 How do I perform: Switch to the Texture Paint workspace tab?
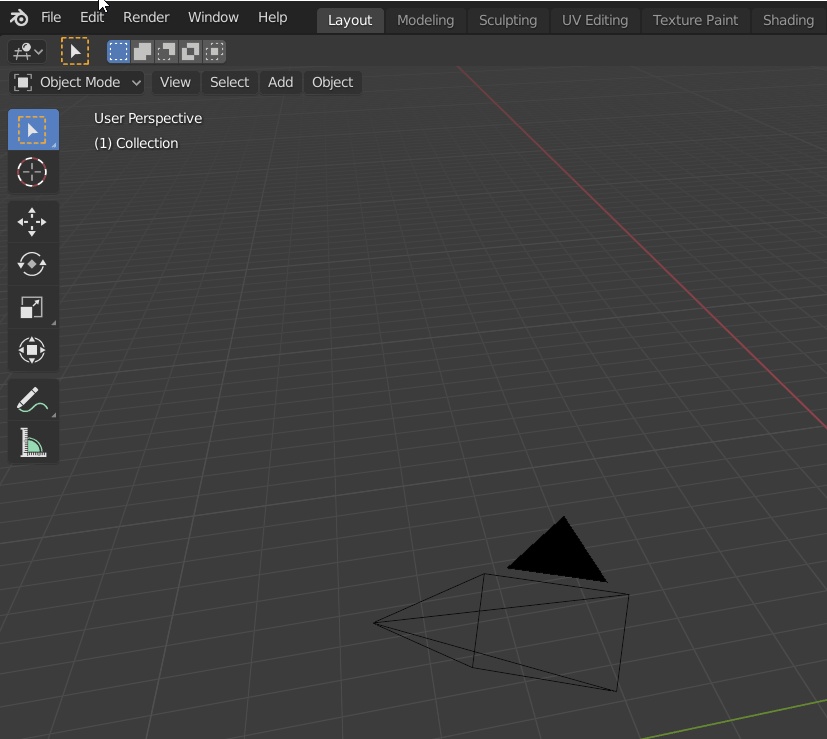(695, 20)
